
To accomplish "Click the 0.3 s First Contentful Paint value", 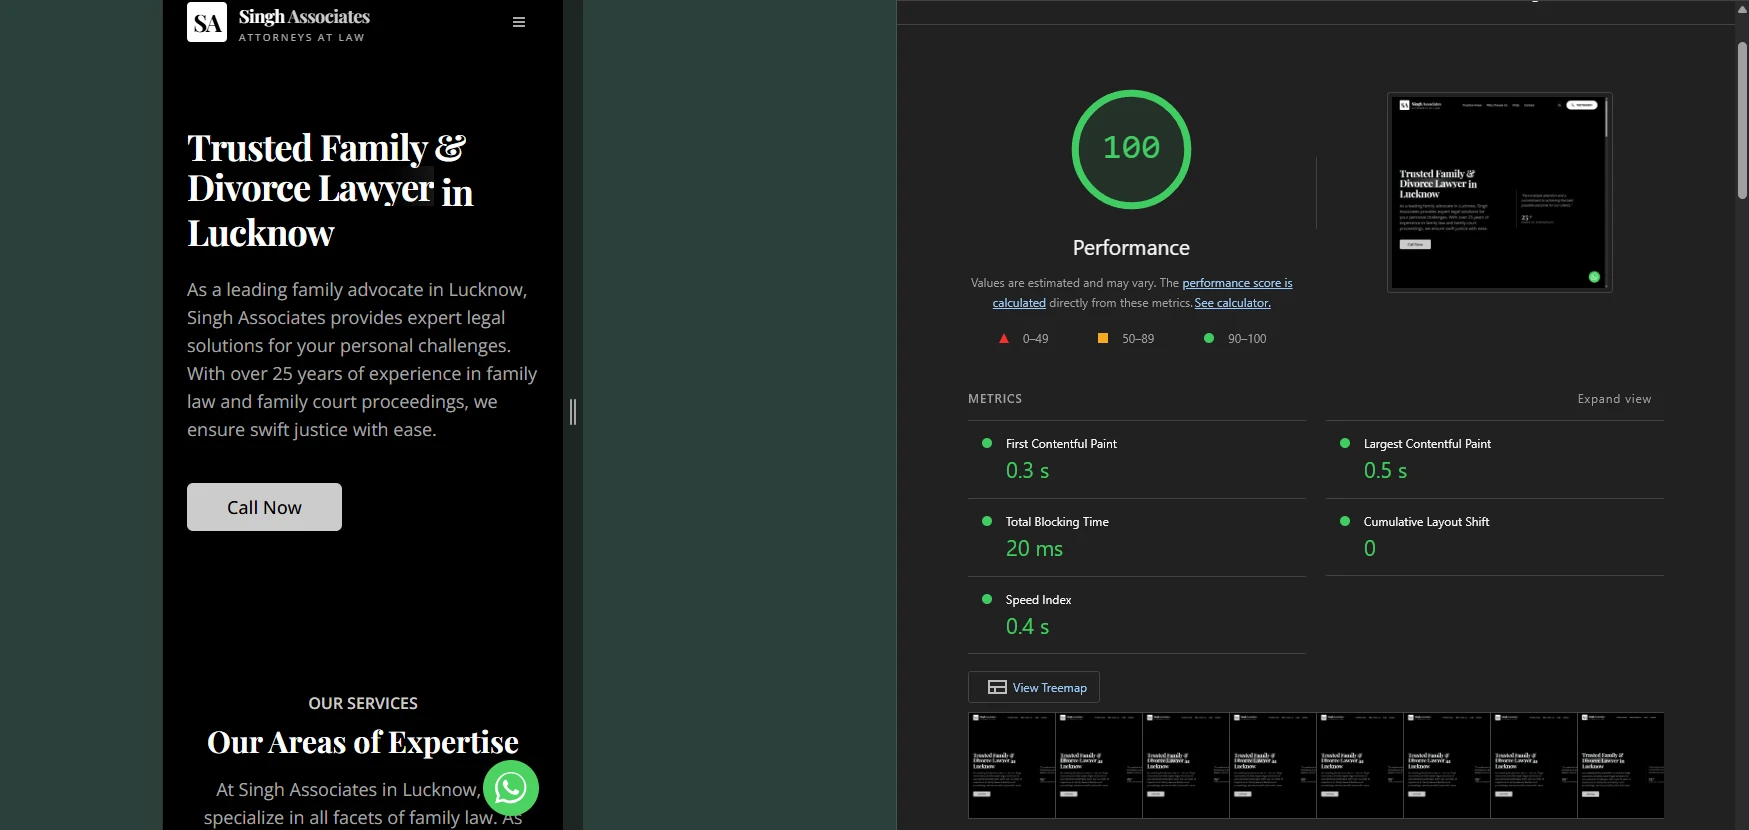I will [x=1027, y=471].
